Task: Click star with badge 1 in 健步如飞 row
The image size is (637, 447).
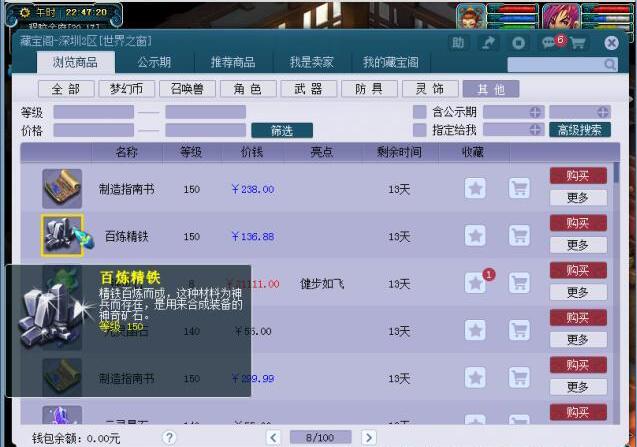Action: (x=475, y=283)
